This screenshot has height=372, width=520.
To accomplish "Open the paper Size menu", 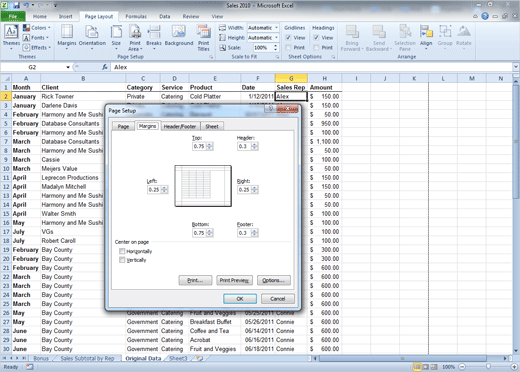I will coord(116,37).
